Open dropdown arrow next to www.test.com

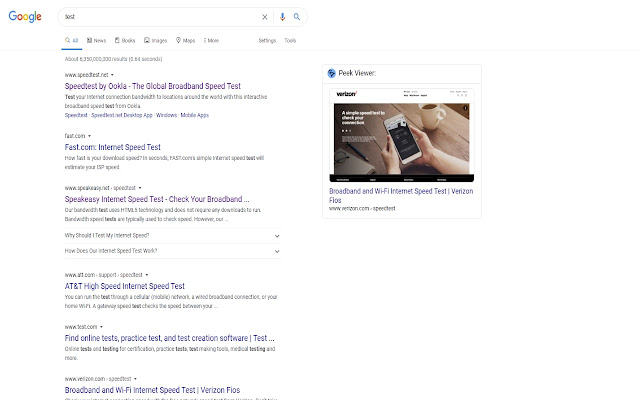(101, 327)
